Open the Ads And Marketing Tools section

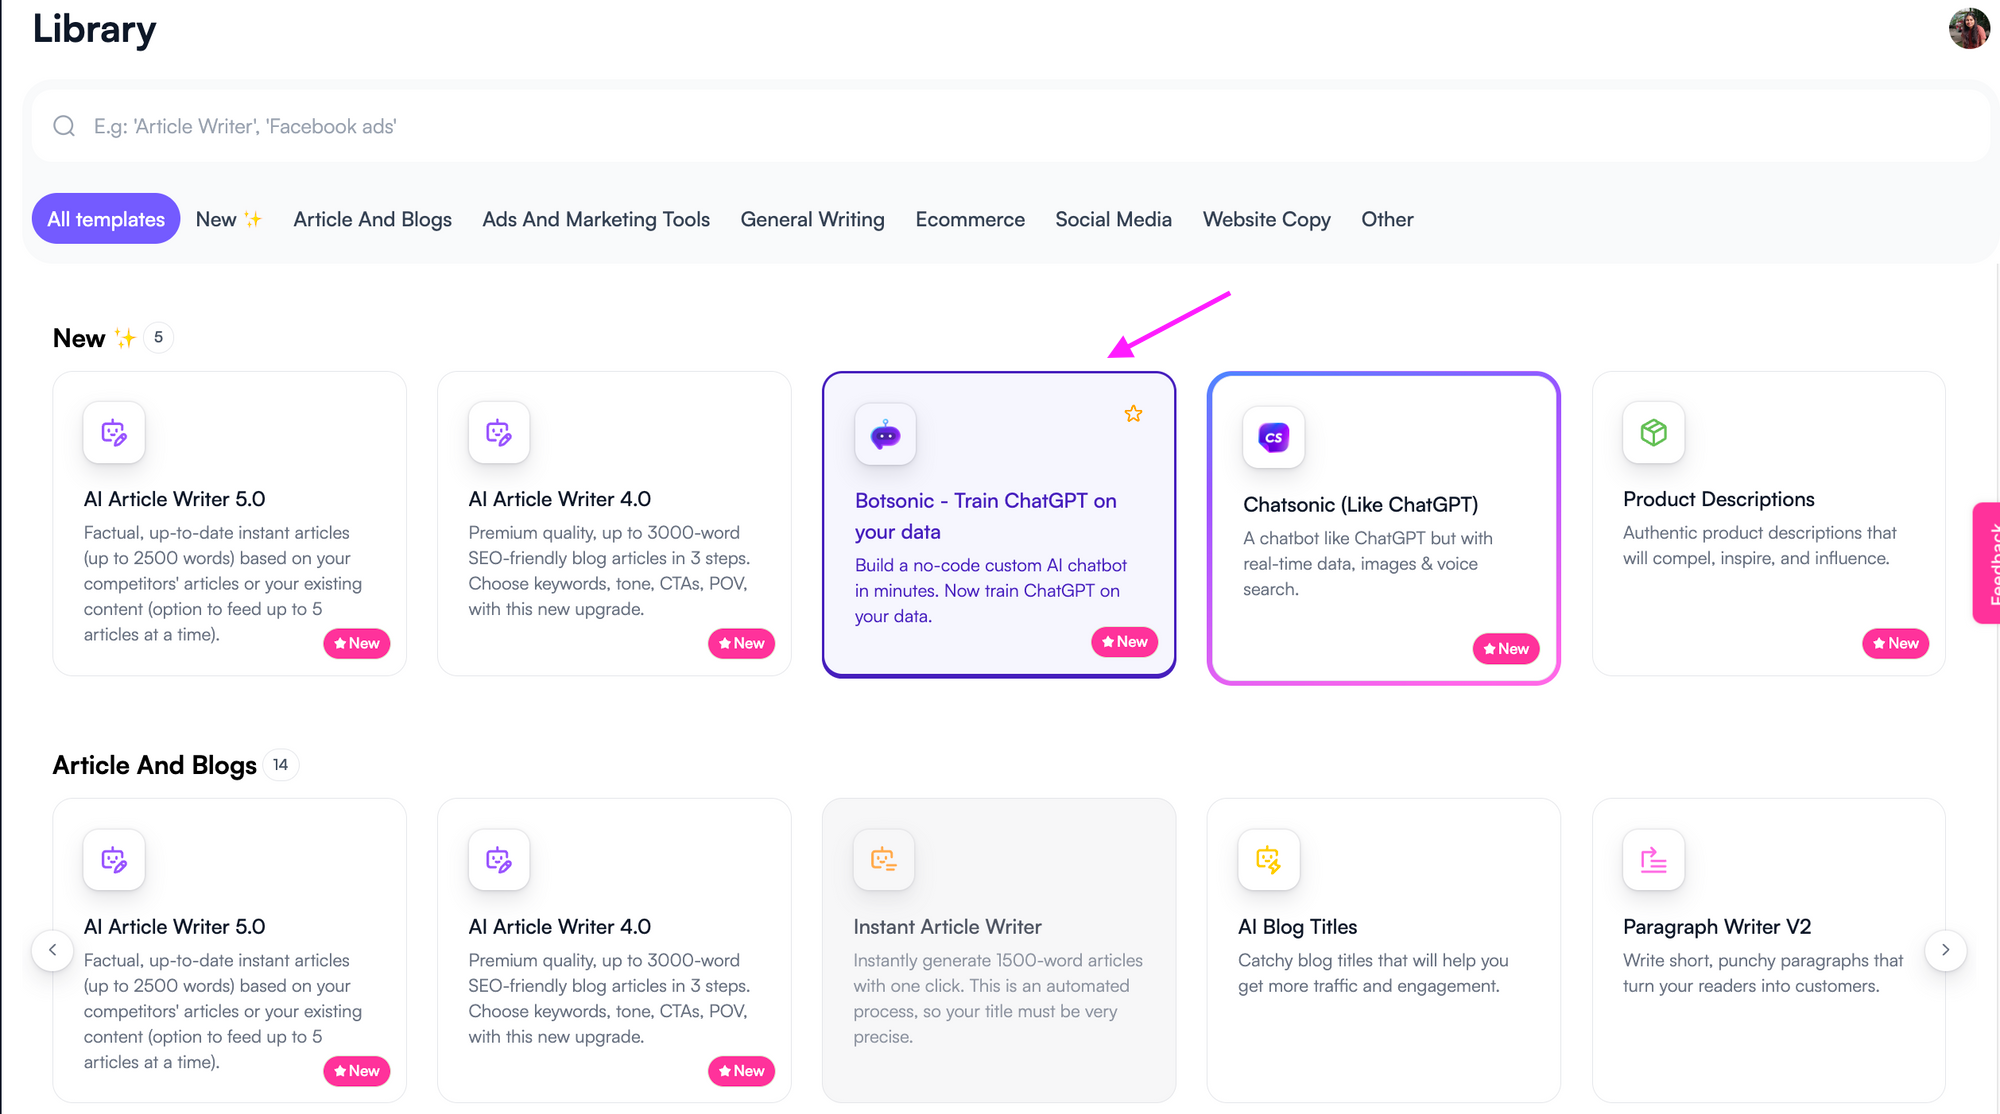[x=594, y=217]
